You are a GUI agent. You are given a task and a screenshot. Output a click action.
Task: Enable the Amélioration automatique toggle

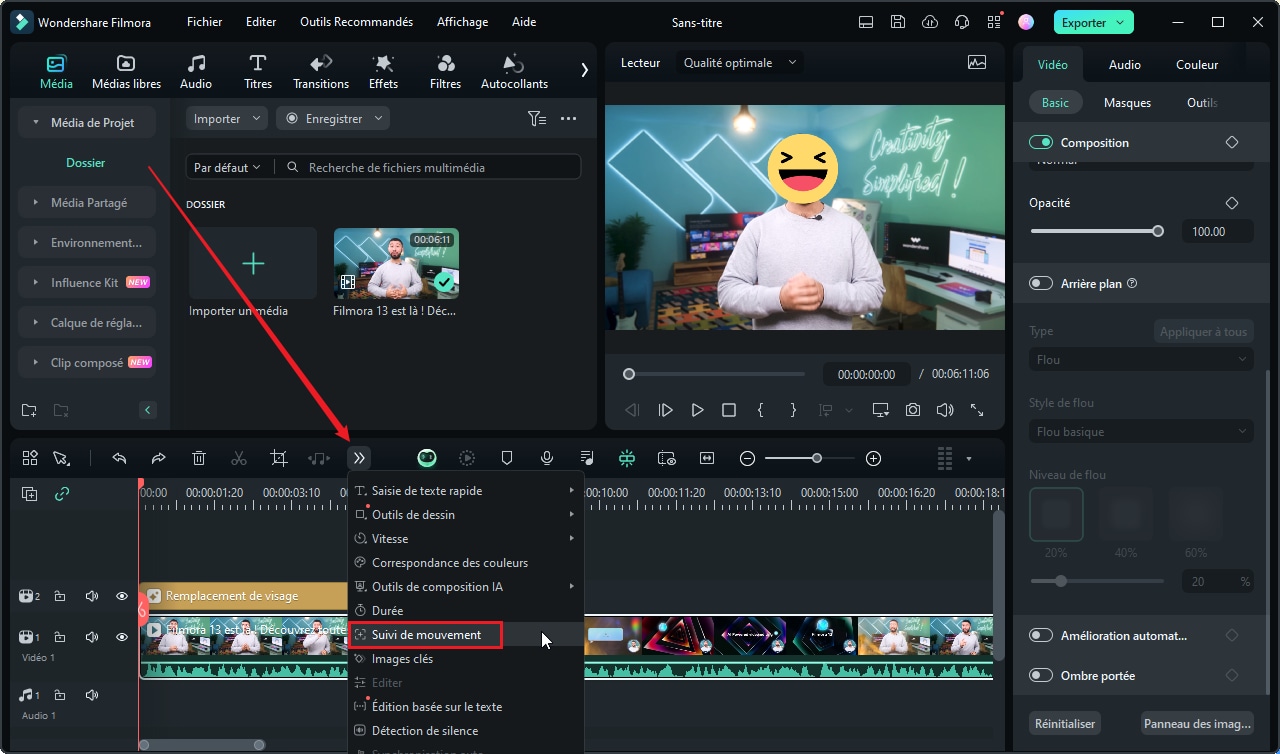click(1041, 636)
